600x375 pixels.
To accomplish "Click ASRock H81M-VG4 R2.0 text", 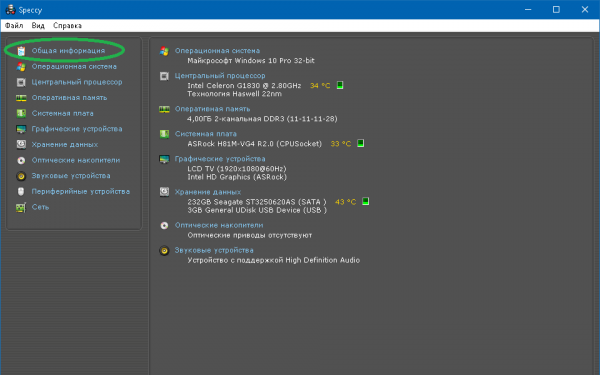I will coord(254,144).
